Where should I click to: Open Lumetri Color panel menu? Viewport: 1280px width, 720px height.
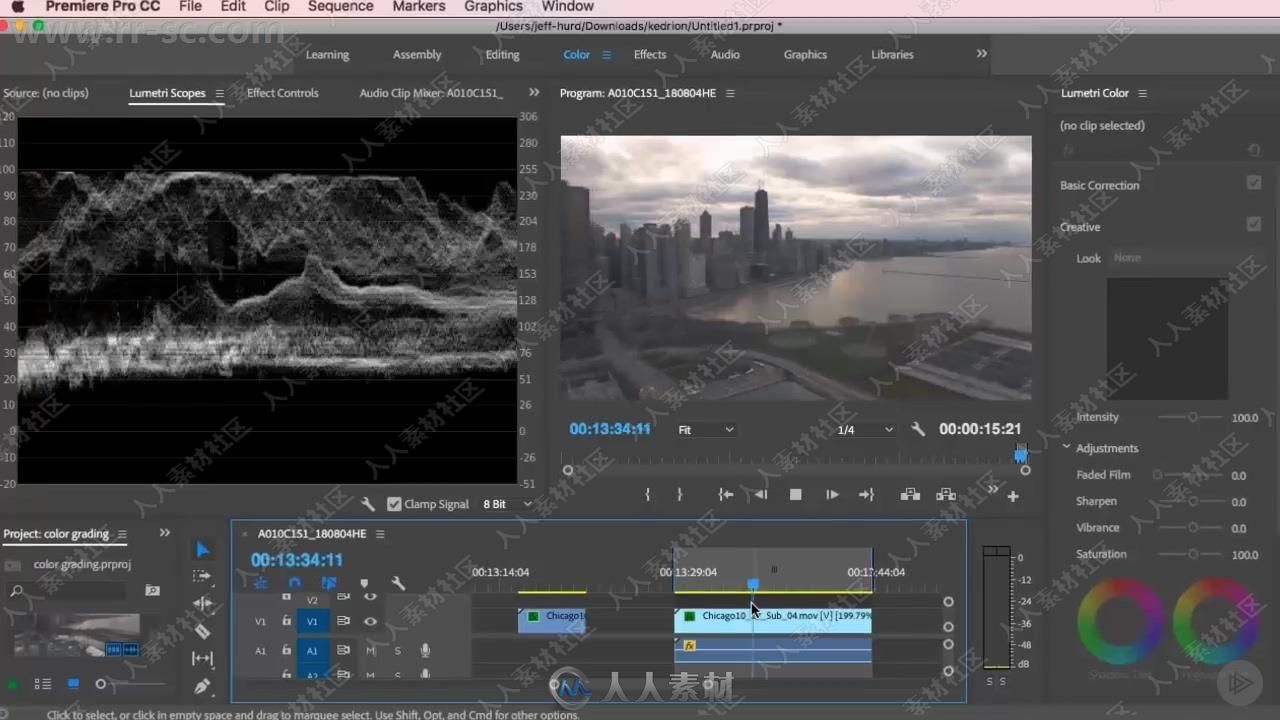(x=1142, y=93)
